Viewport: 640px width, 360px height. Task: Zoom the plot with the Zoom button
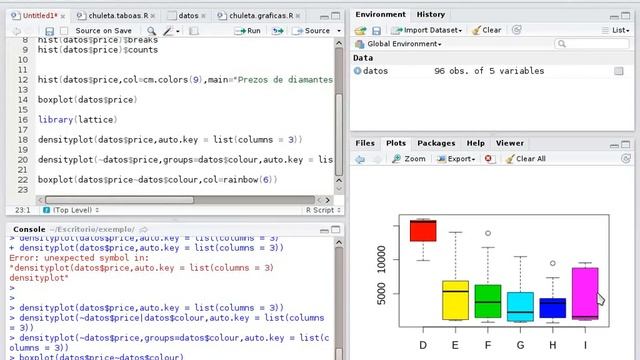point(409,159)
